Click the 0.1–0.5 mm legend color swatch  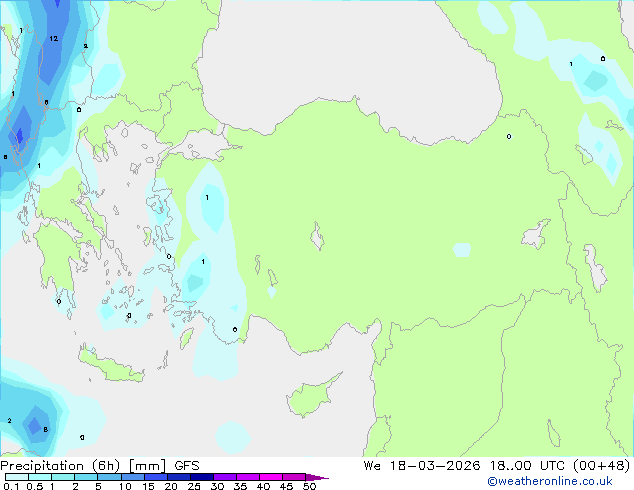(x=17, y=477)
